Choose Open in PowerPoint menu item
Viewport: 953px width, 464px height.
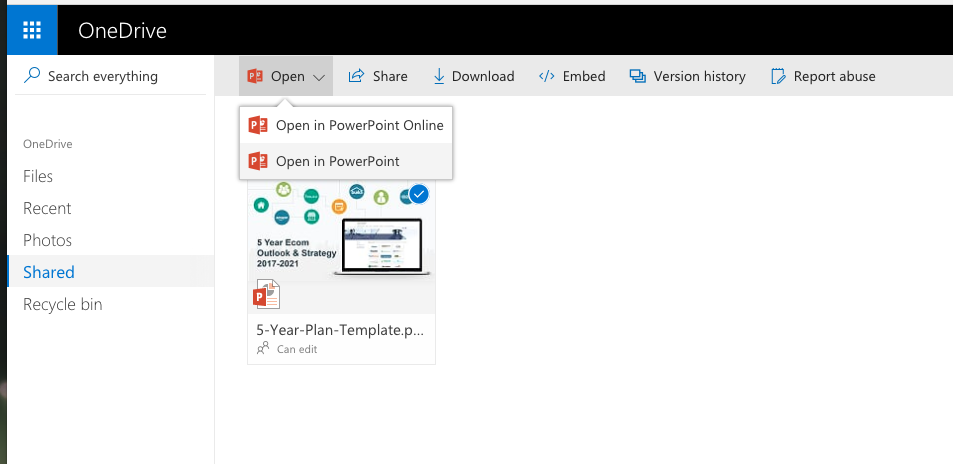coord(346,161)
